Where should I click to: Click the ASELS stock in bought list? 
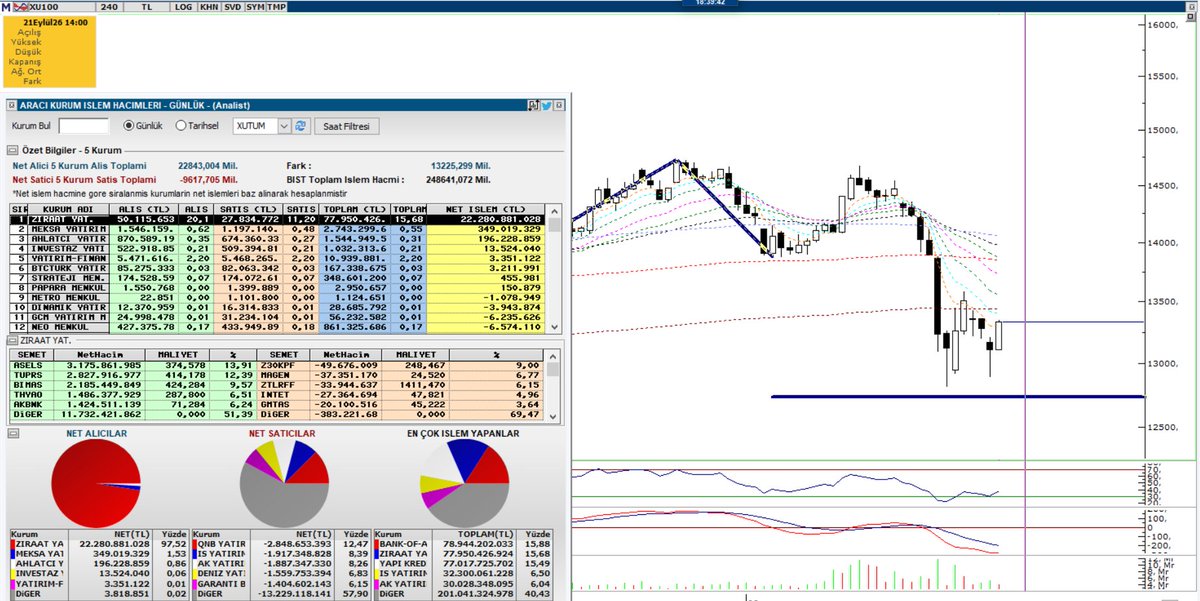tap(133, 367)
